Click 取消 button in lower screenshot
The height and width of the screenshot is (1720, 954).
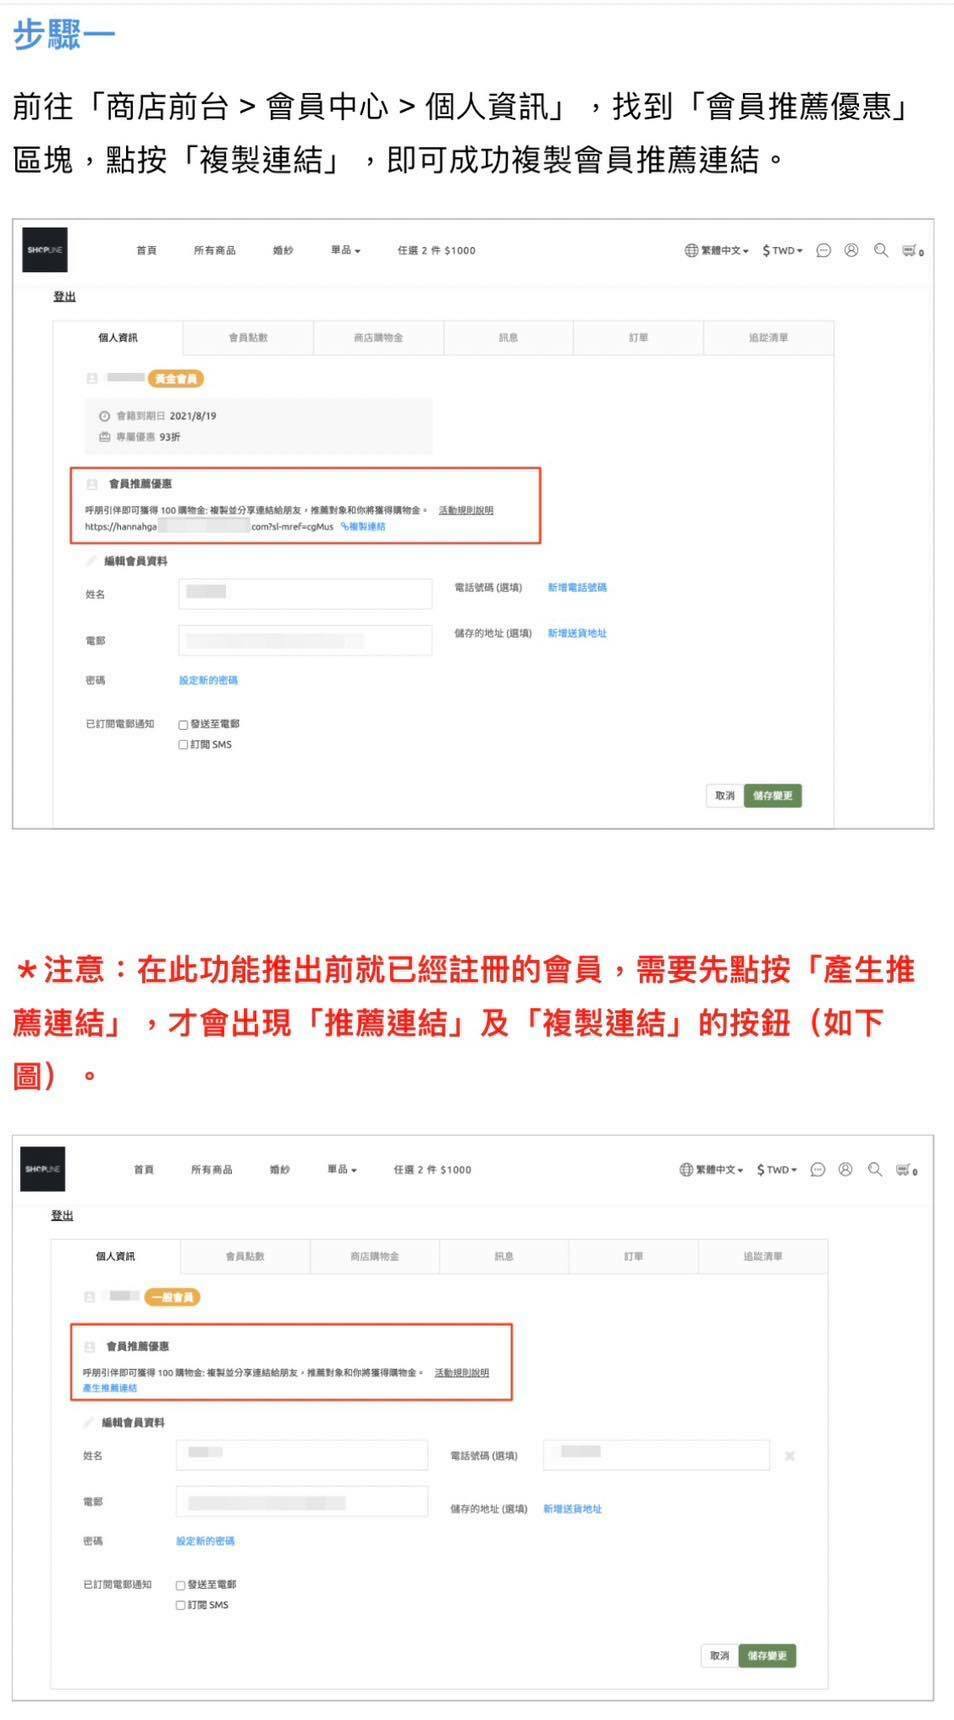pyautogui.click(x=719, y=1656)
